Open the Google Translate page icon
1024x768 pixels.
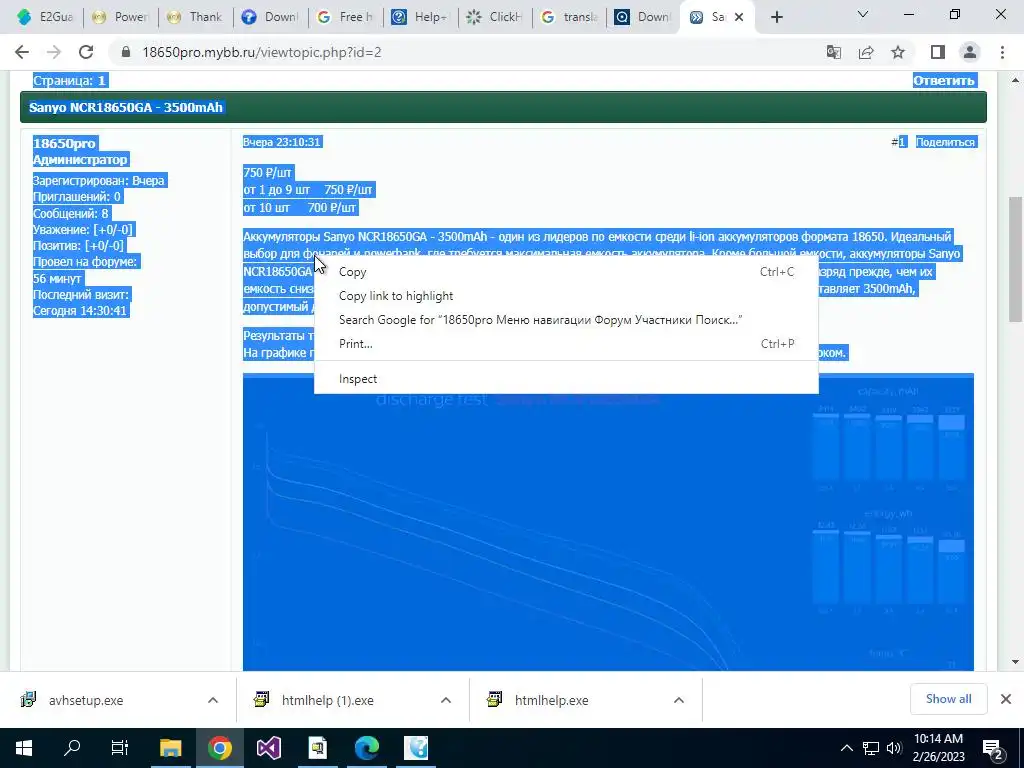click(833, 52)
